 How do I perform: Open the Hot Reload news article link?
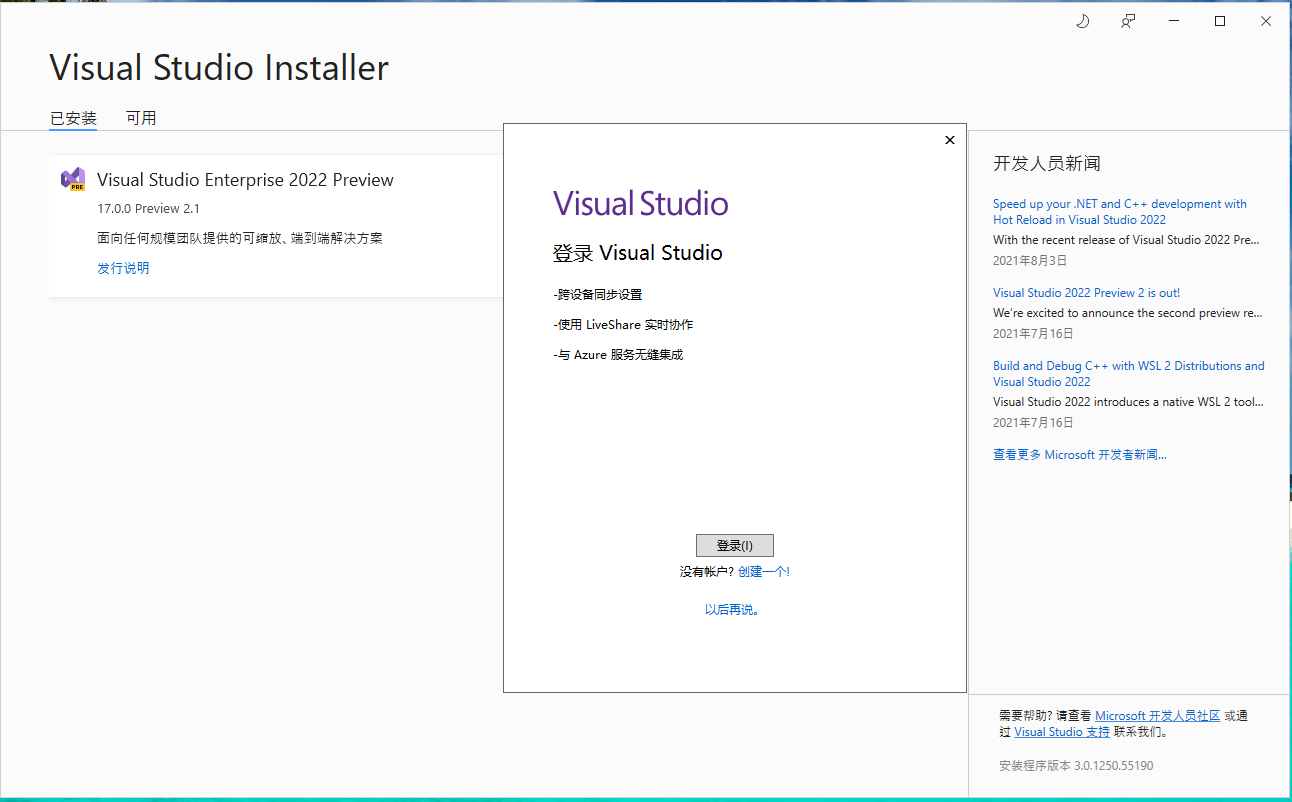click(x=1120, y=212)
